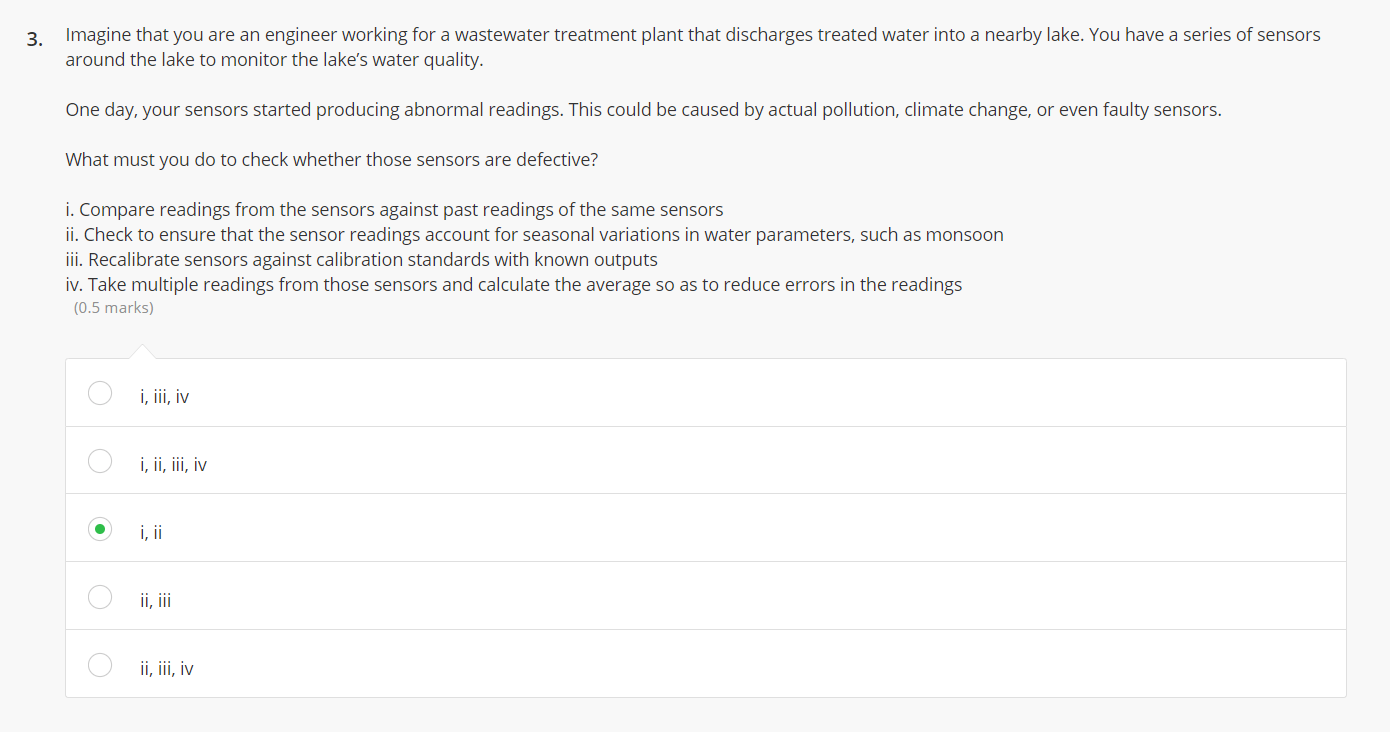Image resolution: width=1390 pixels, height=732 pixels.
Task: Click statement ii about seasonal variations
Action: point(534,235)
